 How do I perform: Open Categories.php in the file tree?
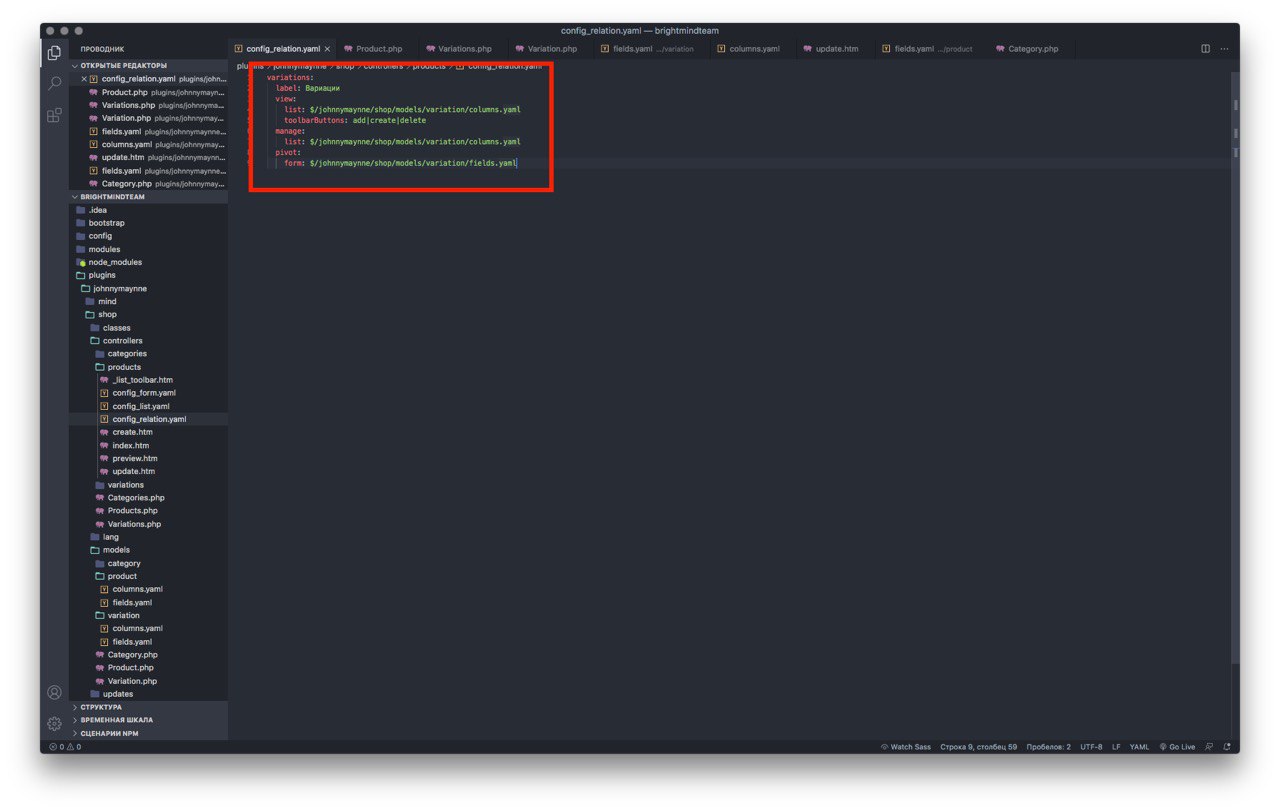[148, 497]
